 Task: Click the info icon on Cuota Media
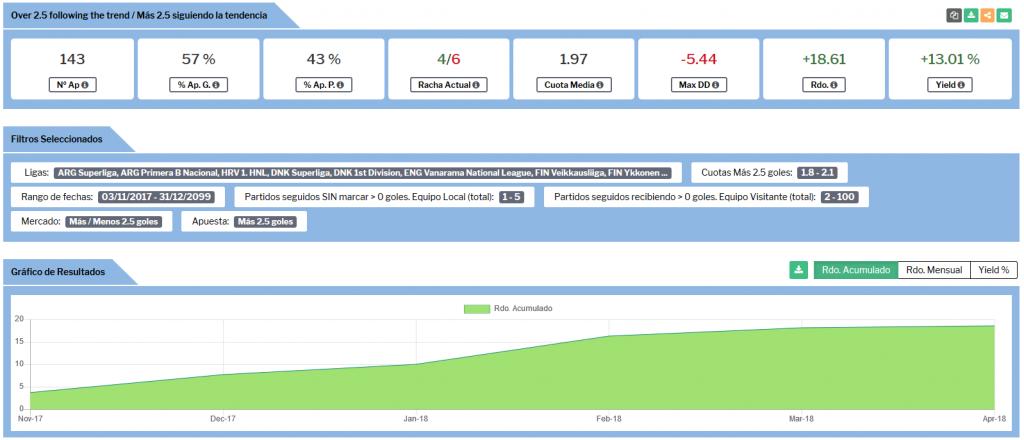tap(598, 85)
